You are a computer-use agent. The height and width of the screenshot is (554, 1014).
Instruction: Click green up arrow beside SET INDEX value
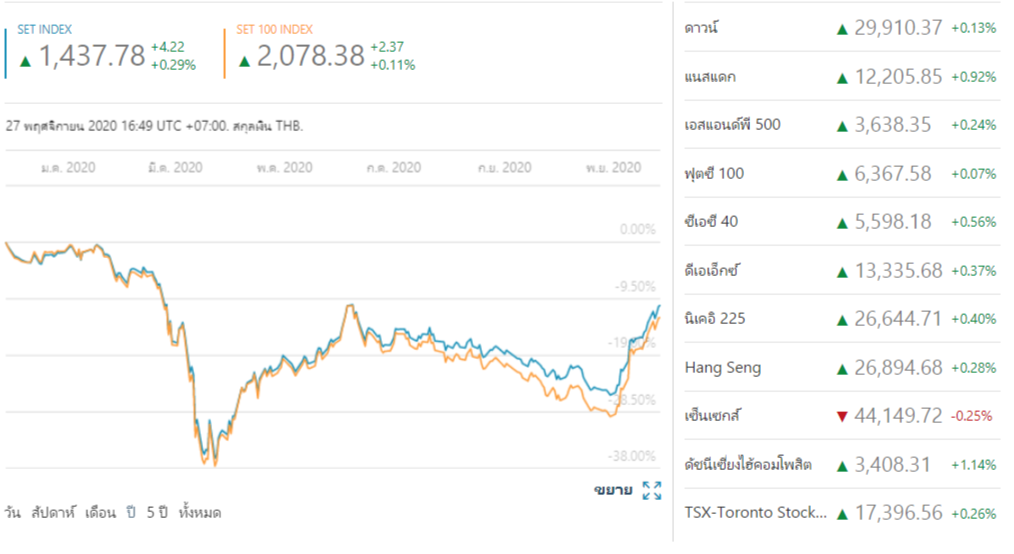click(26, 61)
